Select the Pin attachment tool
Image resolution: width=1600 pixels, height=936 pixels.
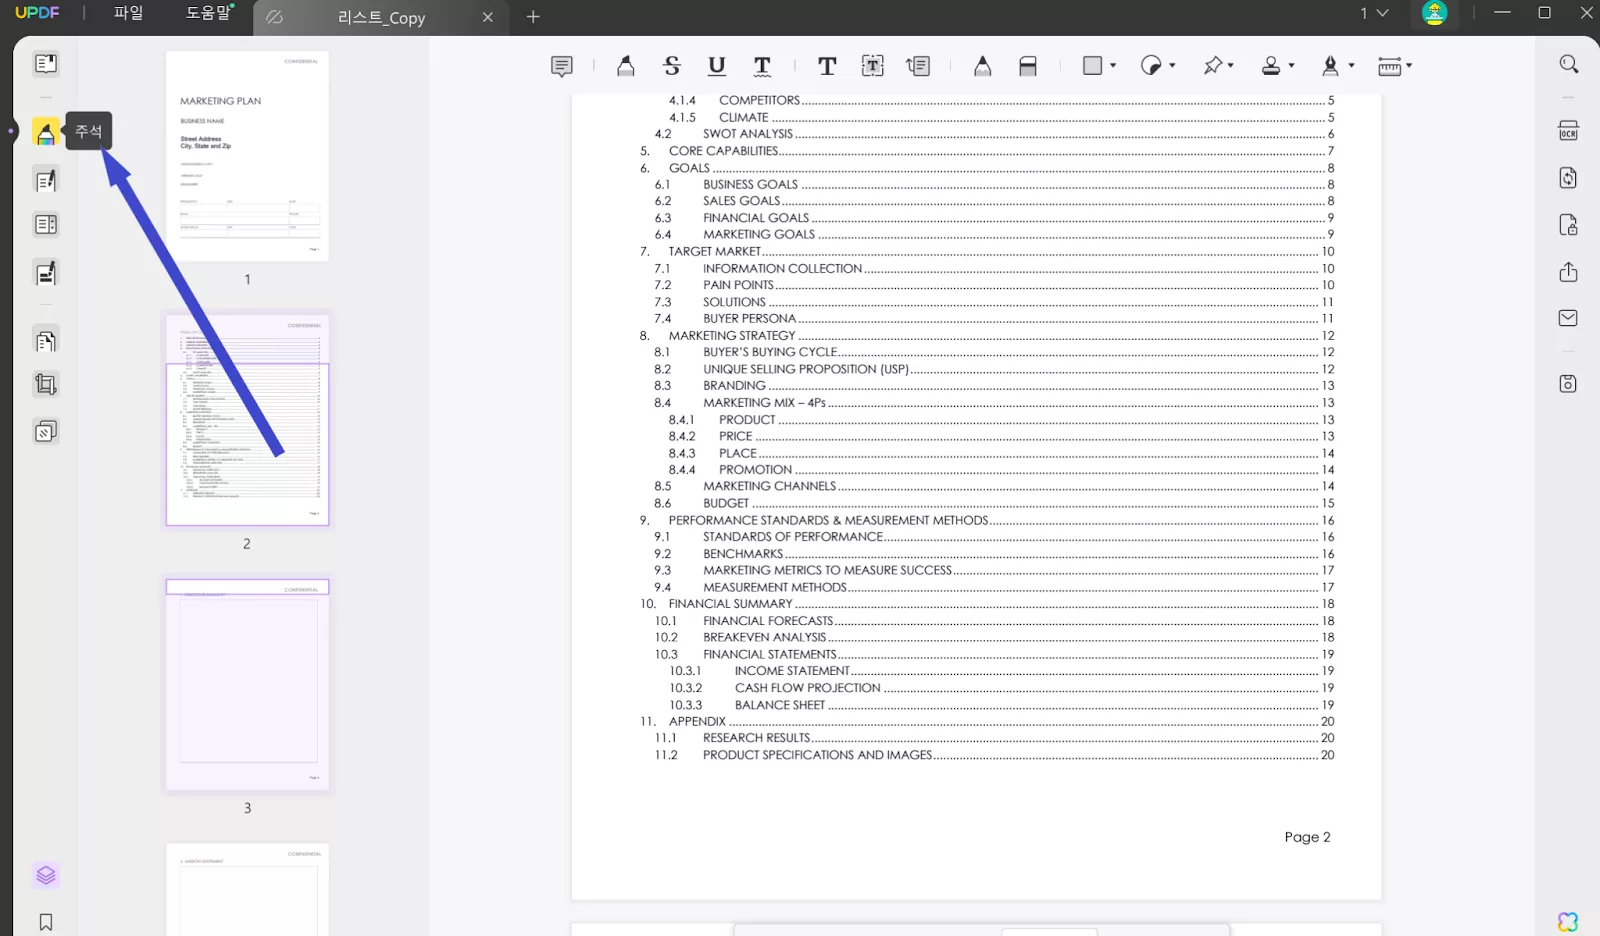pos(1213,65)
